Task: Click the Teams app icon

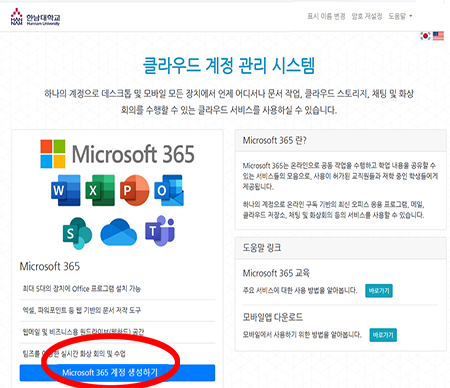Action: [x=160, y=231]
